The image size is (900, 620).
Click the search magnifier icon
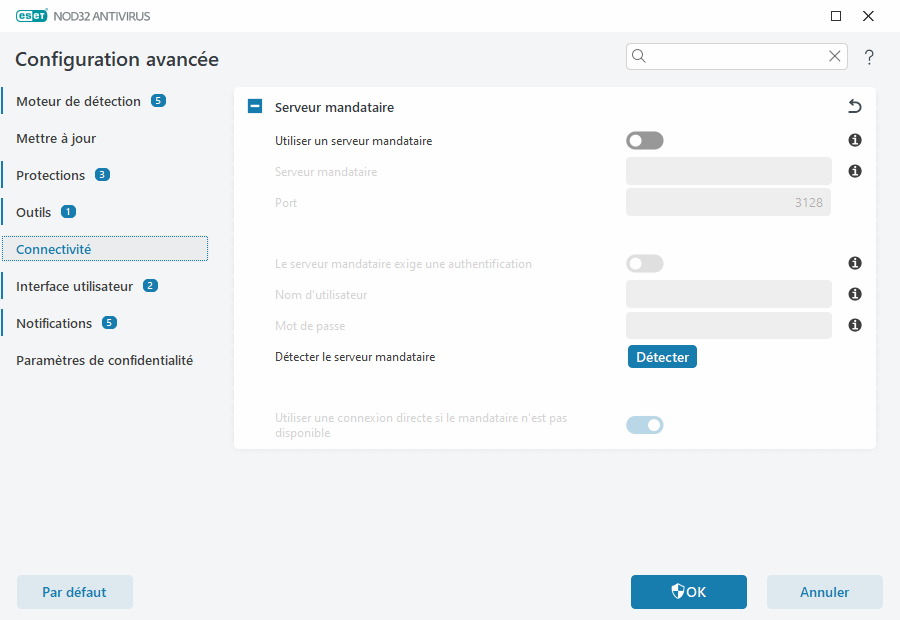[x=639, y=56]
